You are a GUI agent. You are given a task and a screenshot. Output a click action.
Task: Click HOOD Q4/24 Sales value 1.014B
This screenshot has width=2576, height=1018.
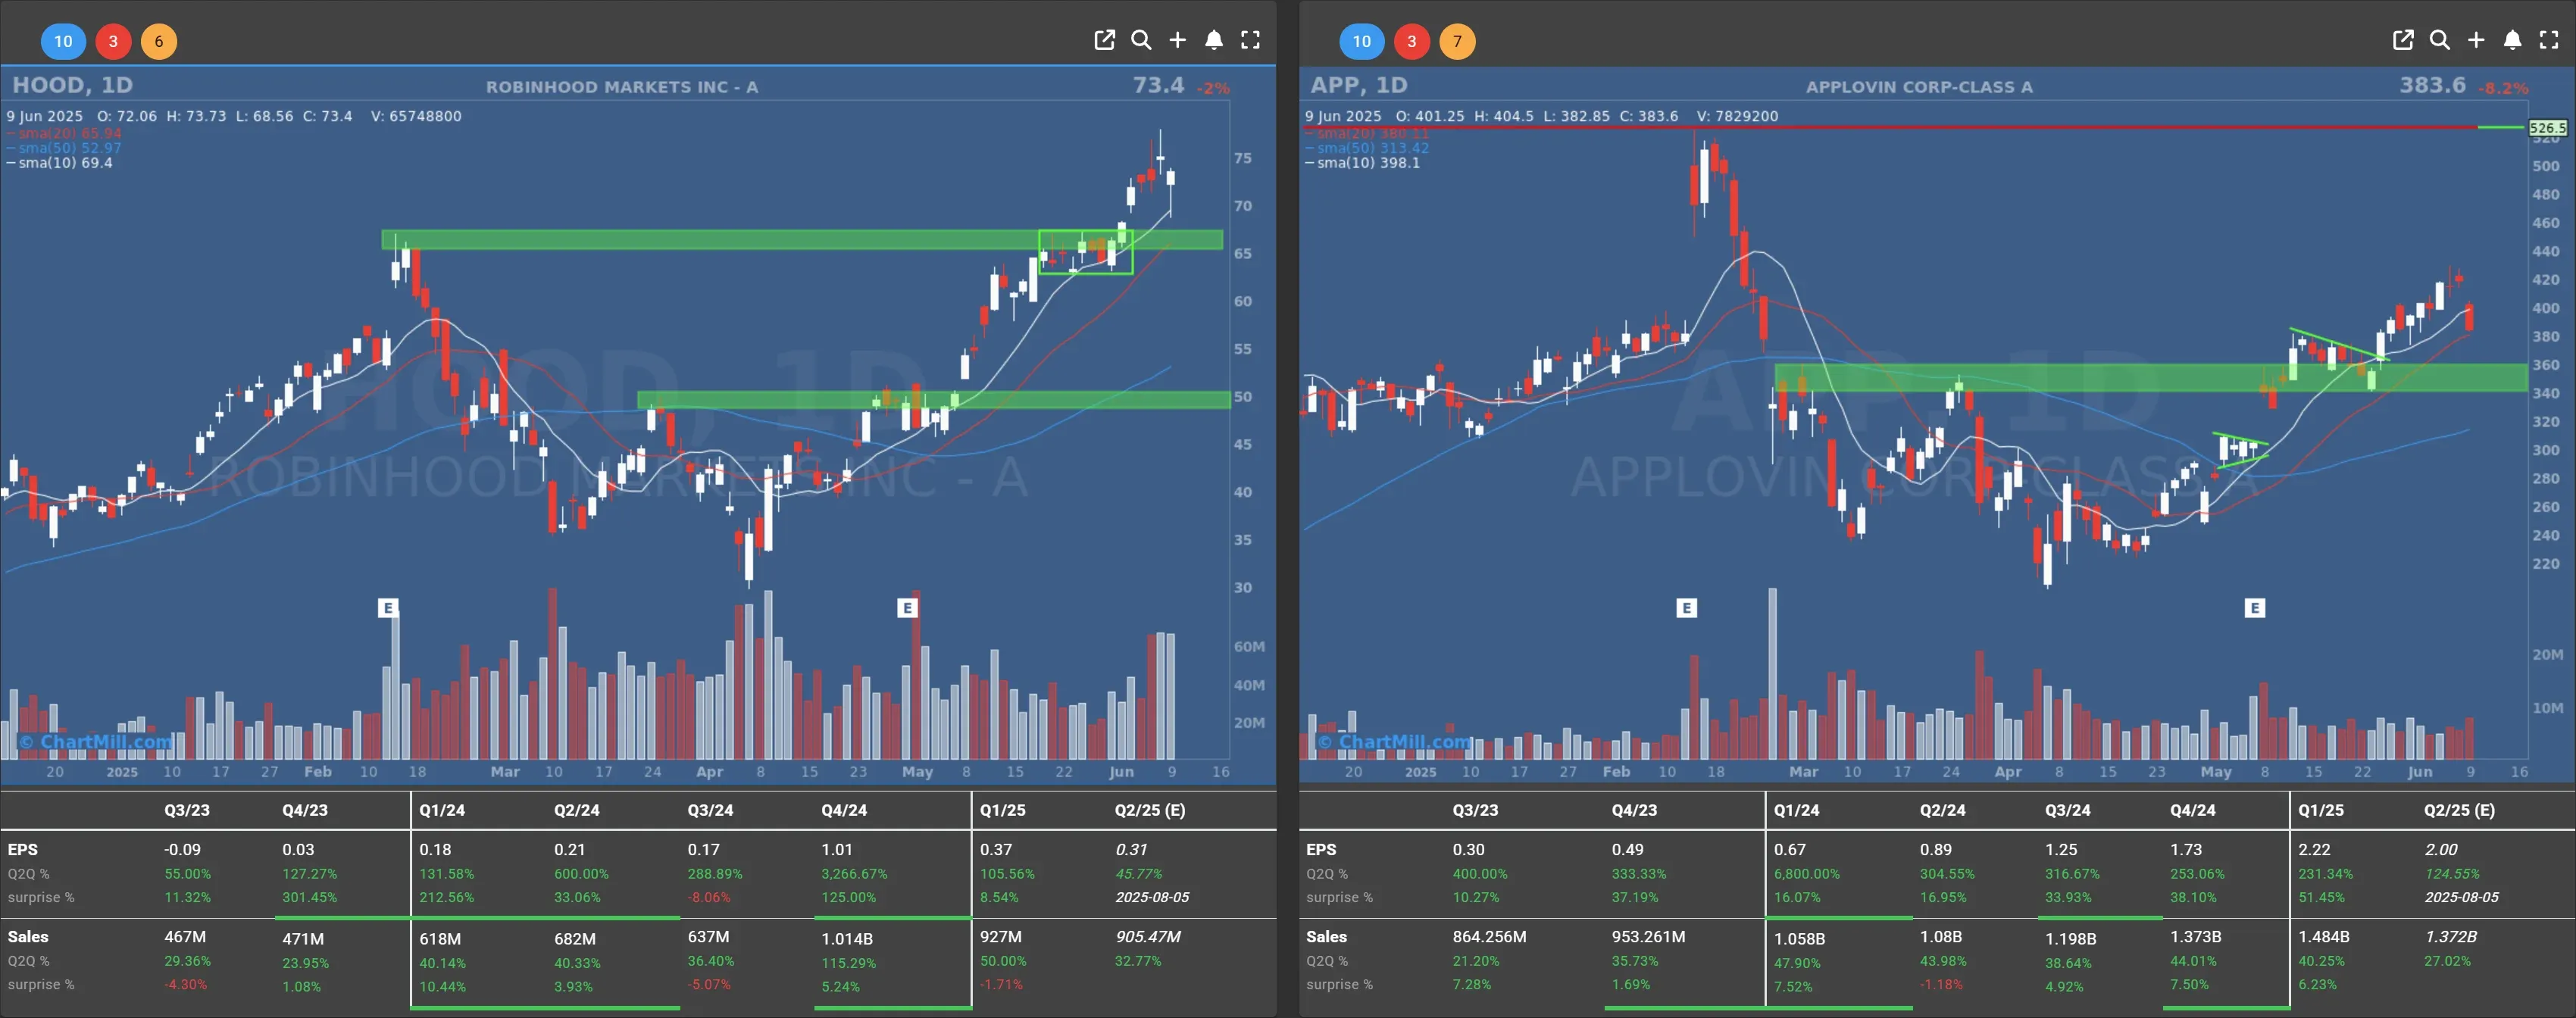pos(847,939)
